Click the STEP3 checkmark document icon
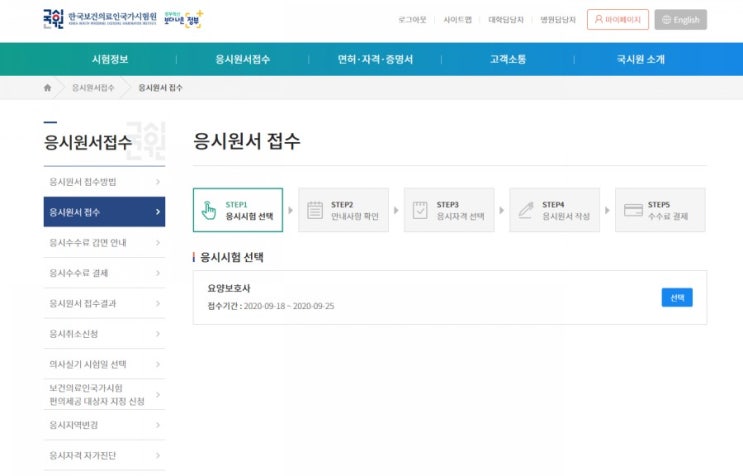The height and width of the screenshot is (476, 743). (420, 210)
